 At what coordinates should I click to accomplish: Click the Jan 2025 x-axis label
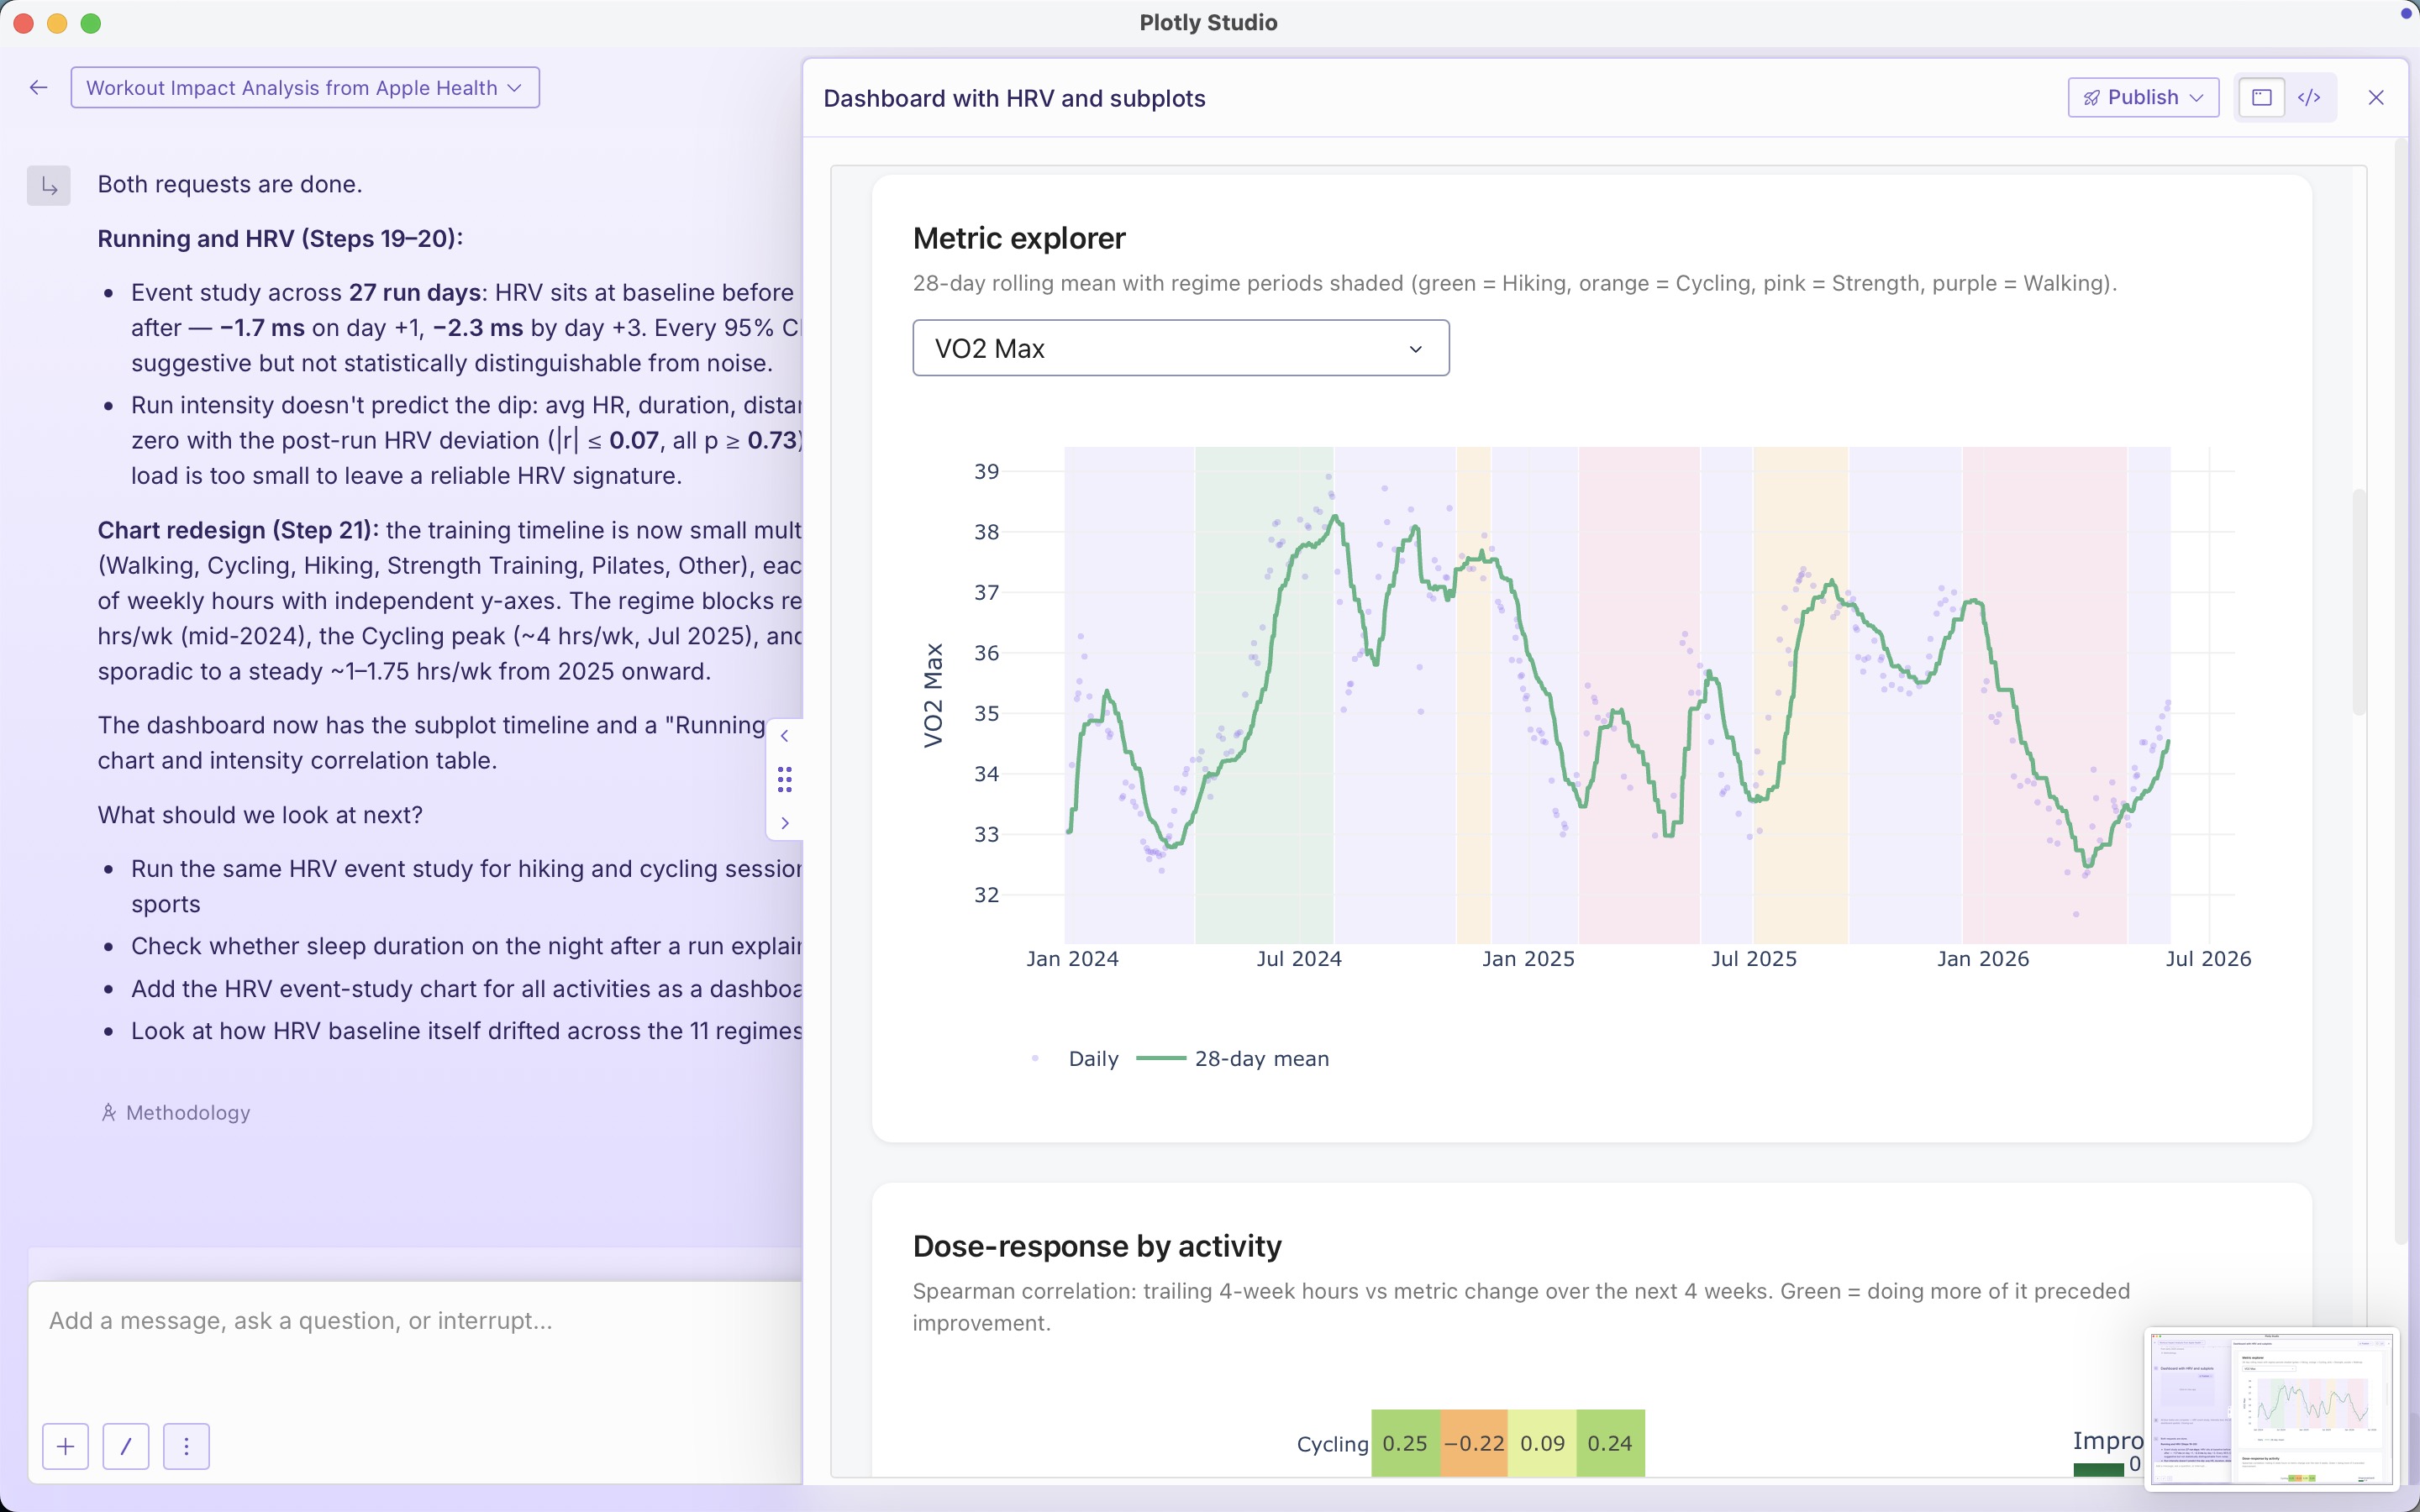(1528, 959)
